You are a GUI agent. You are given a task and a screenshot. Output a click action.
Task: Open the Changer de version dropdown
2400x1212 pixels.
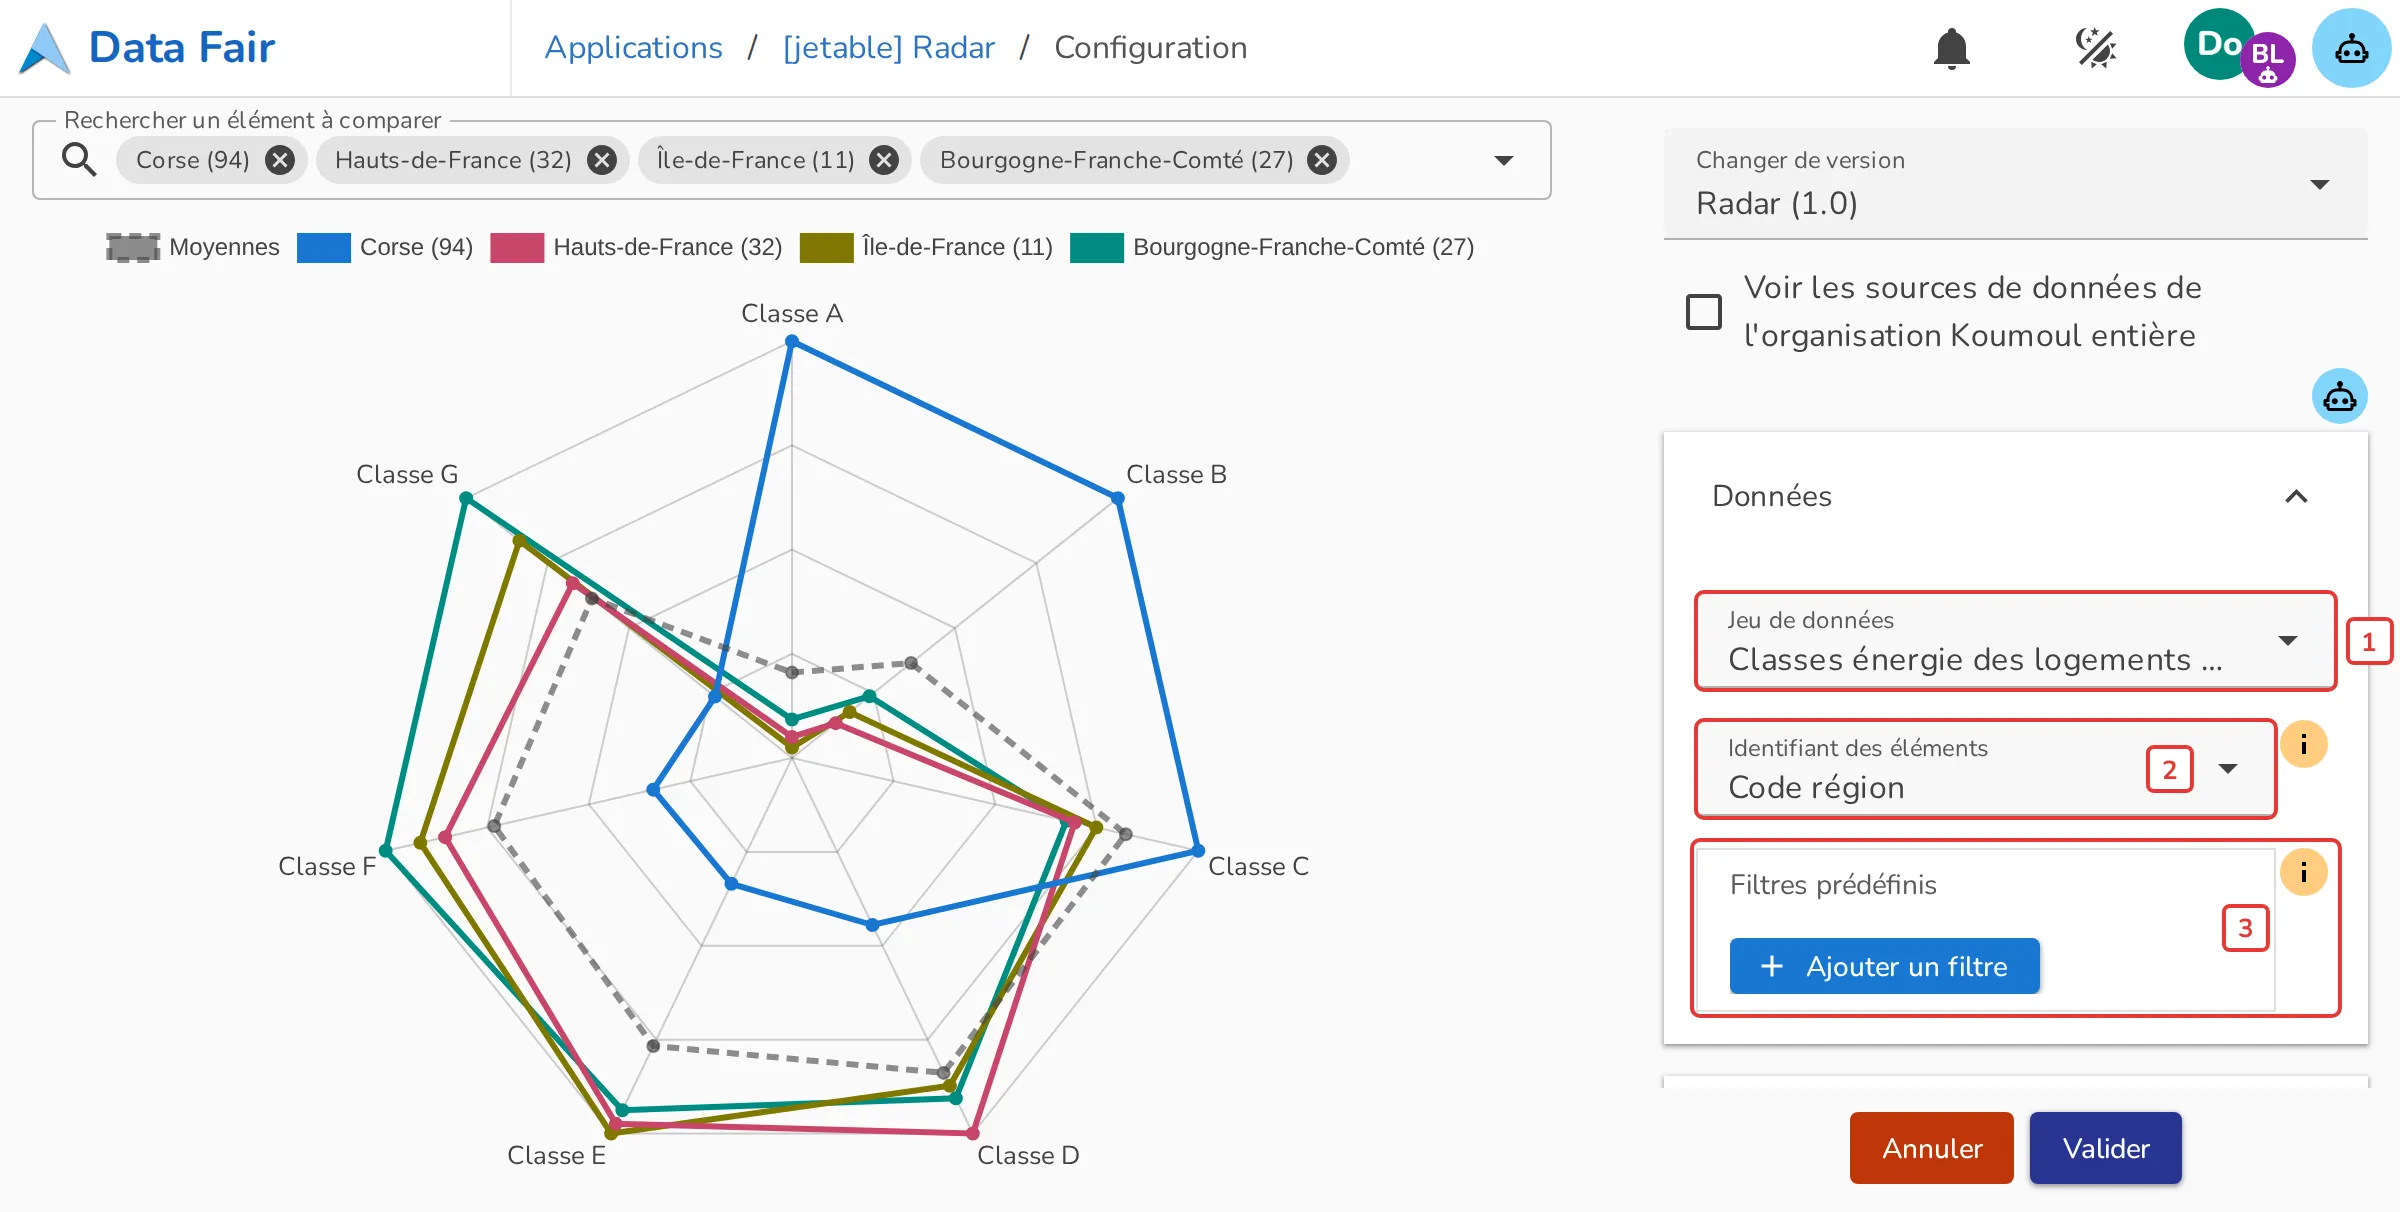pos(2015,184)
